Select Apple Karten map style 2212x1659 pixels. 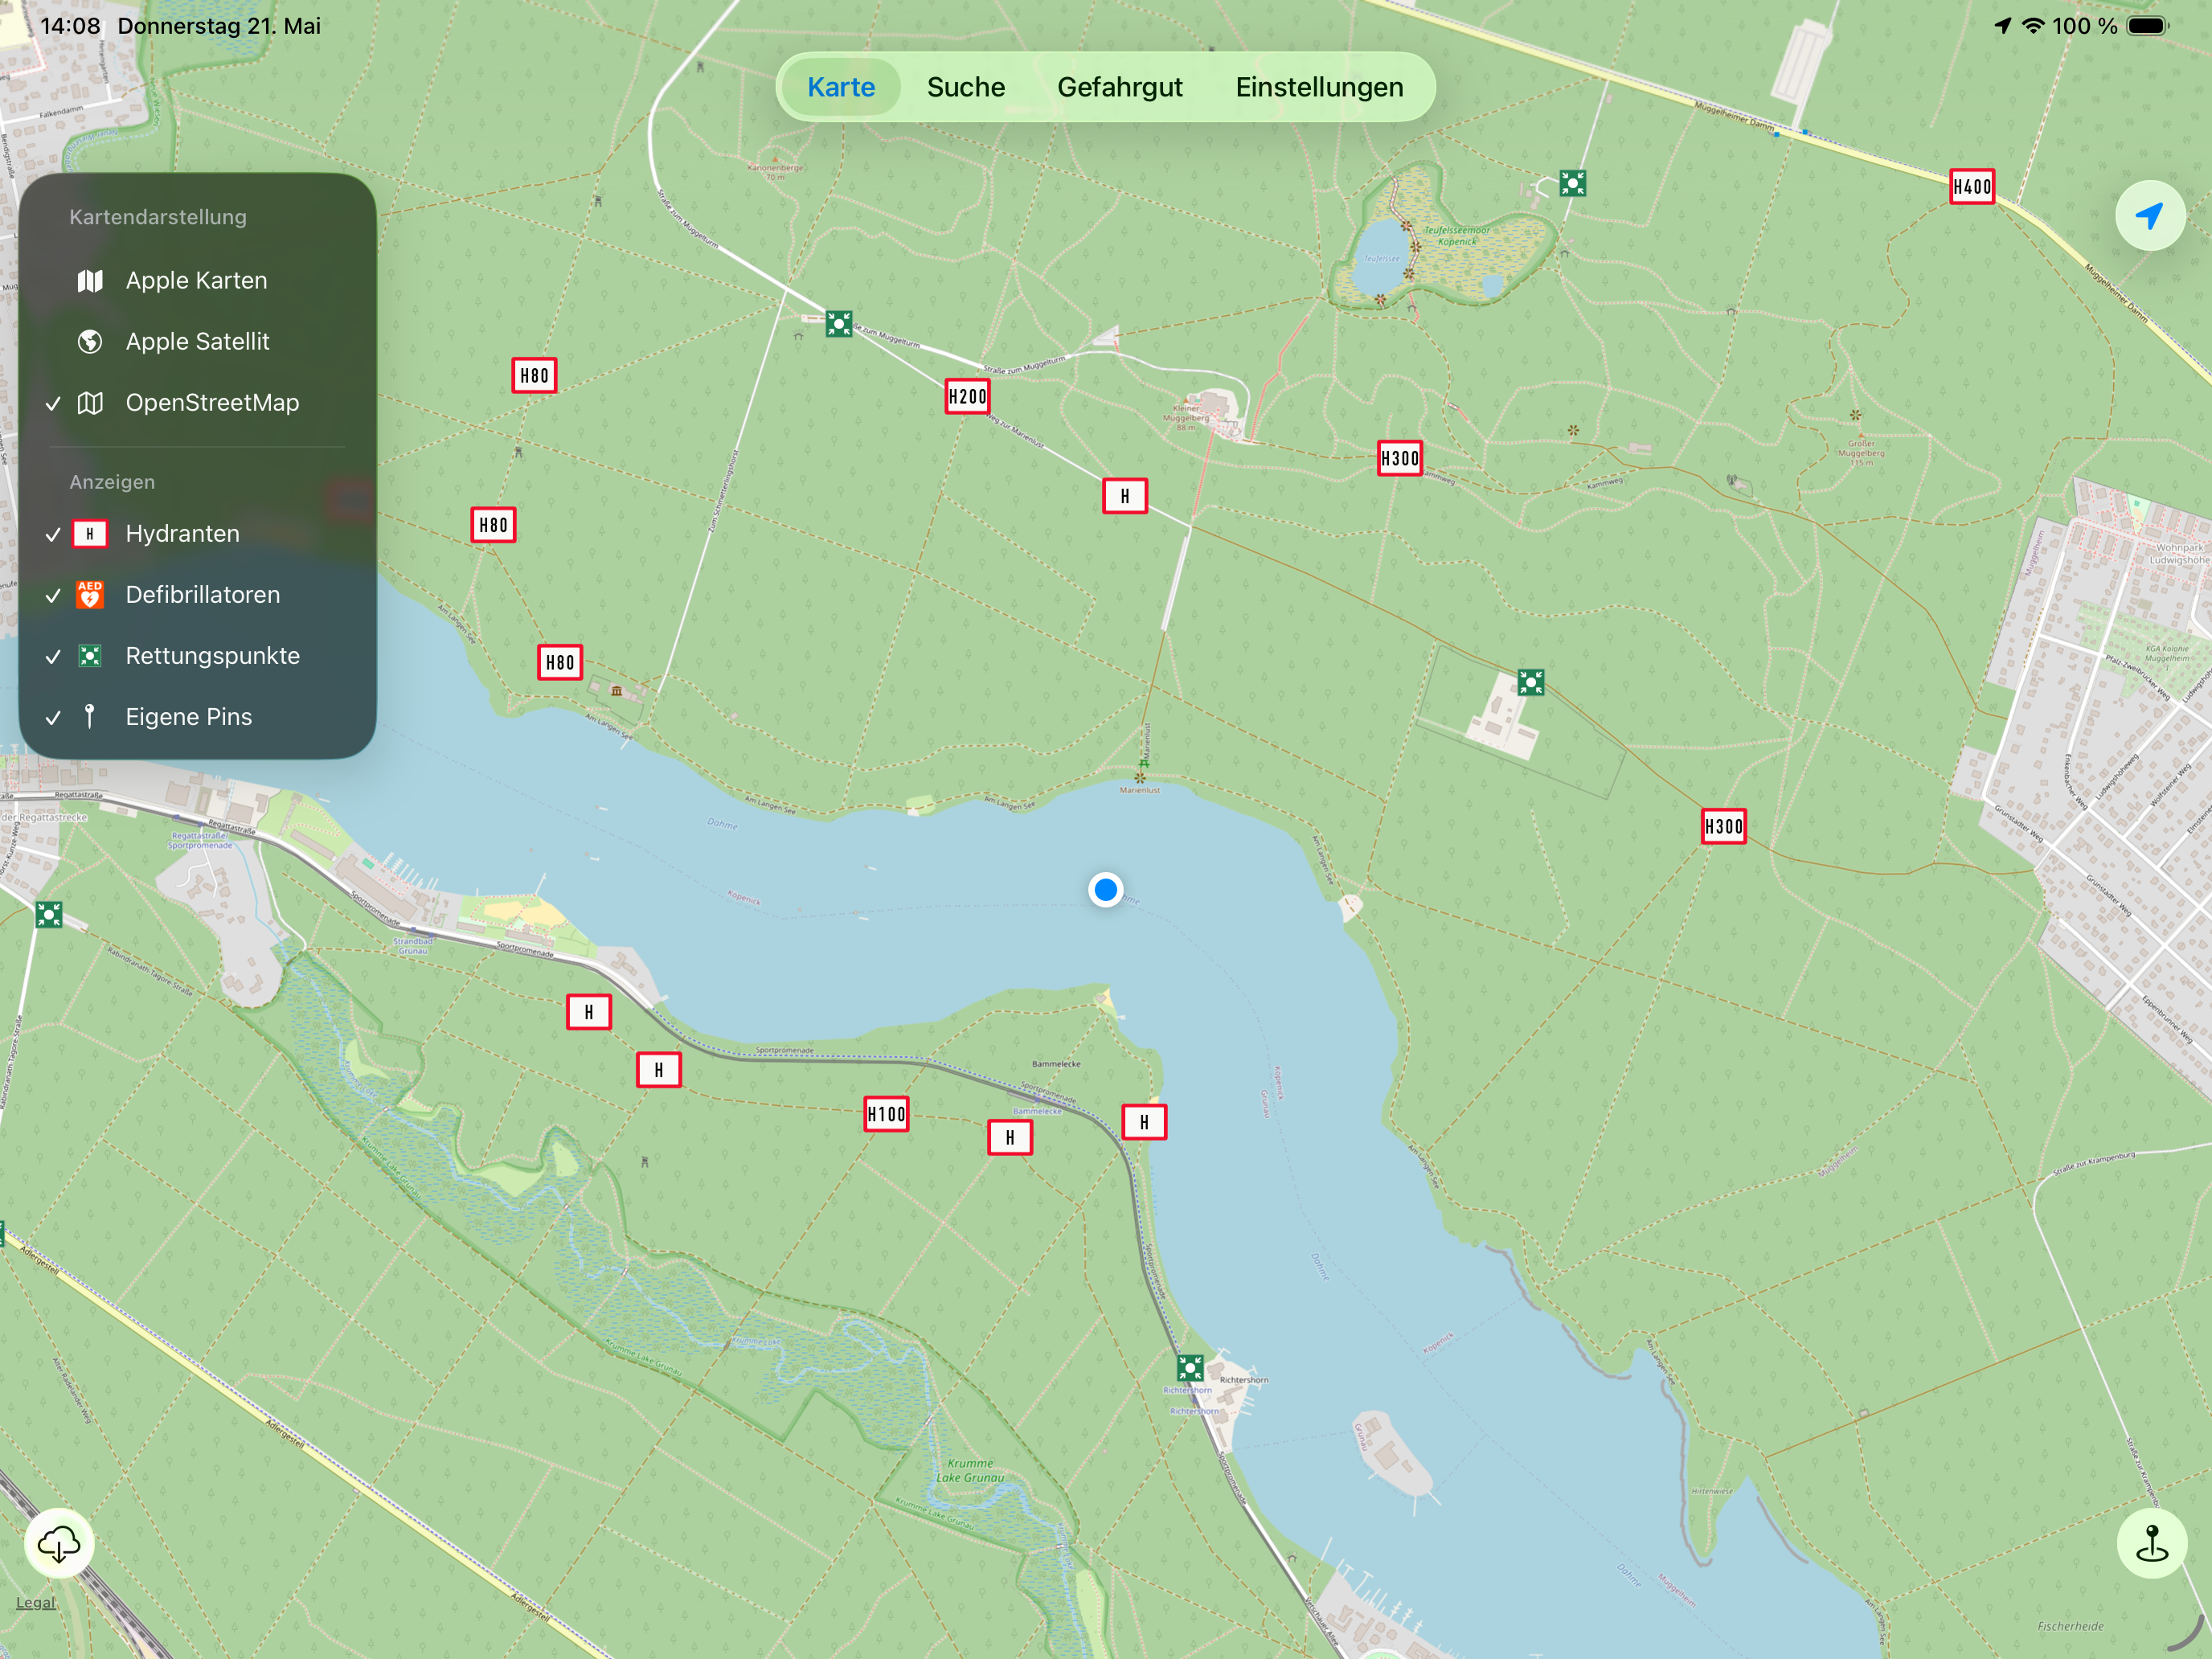[x=197, y=280]
